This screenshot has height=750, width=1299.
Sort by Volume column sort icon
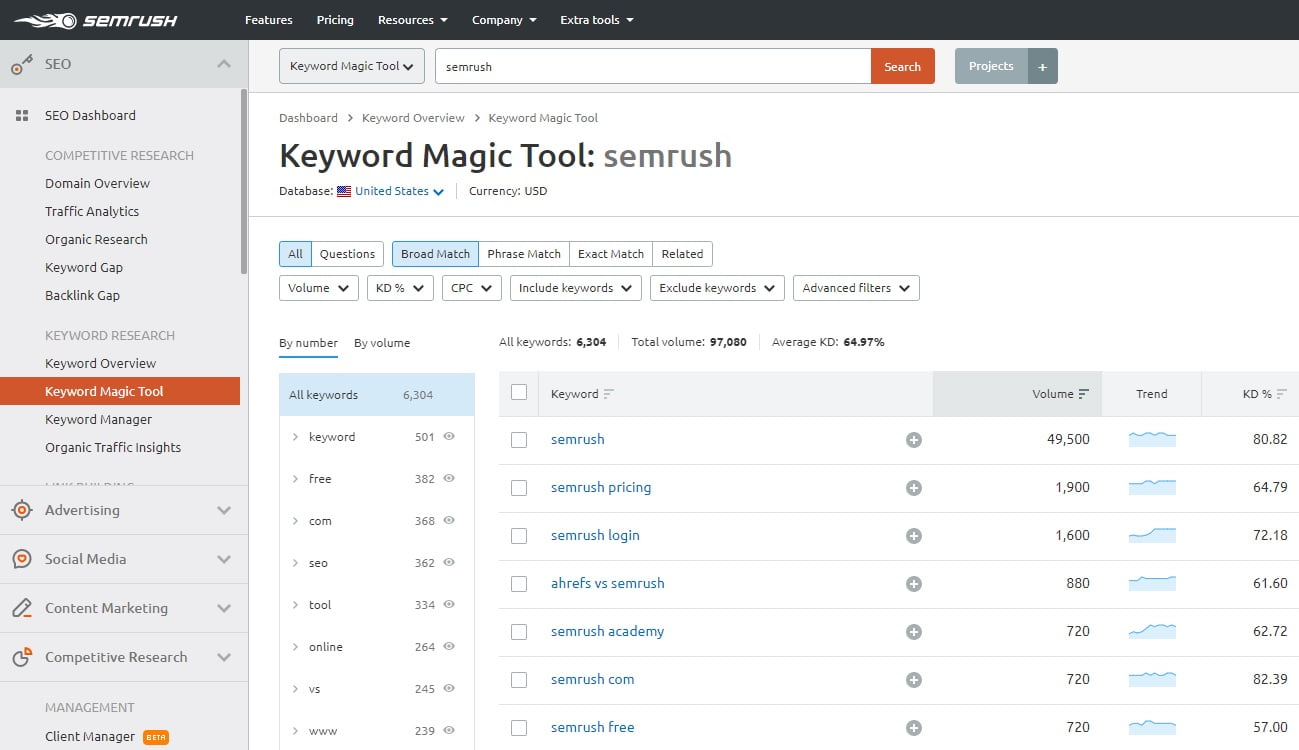[x=1083, y=394]
